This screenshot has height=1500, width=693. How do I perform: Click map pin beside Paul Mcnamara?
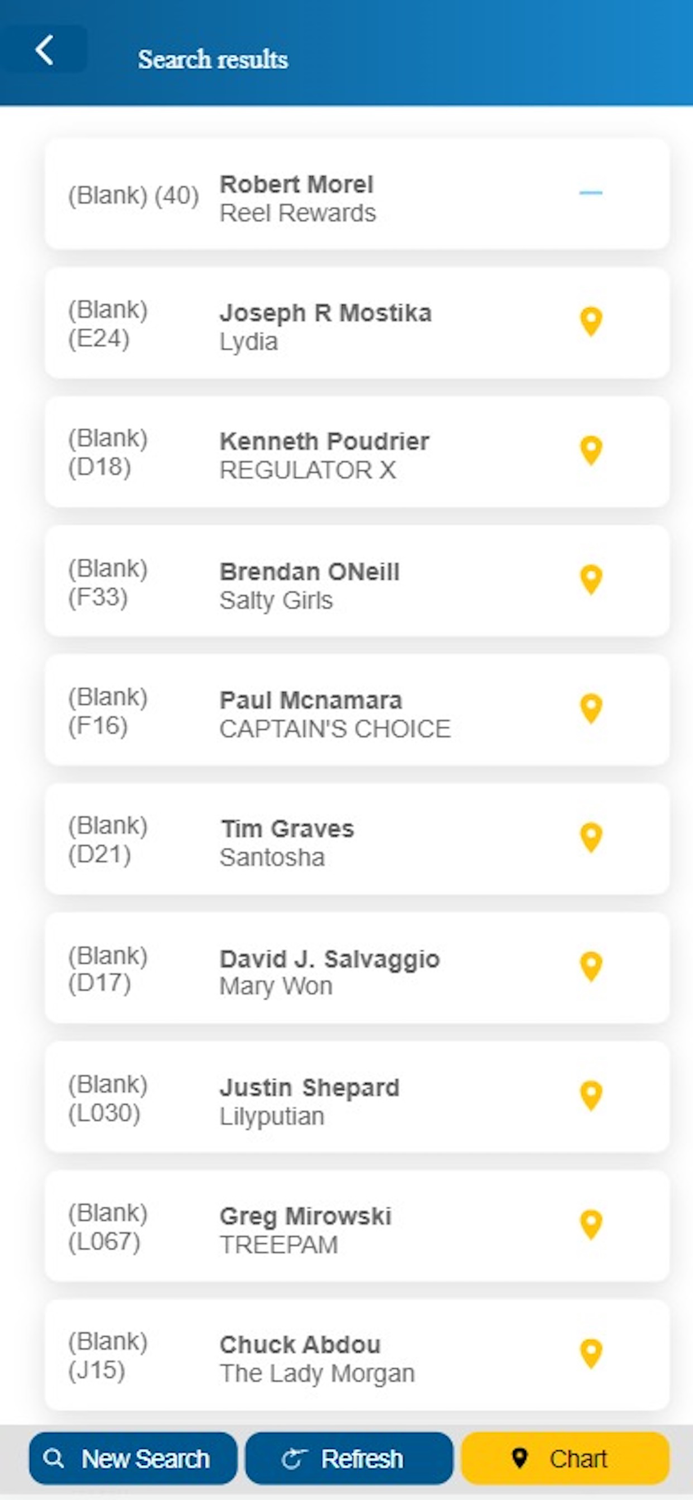[x=591, y=709]
